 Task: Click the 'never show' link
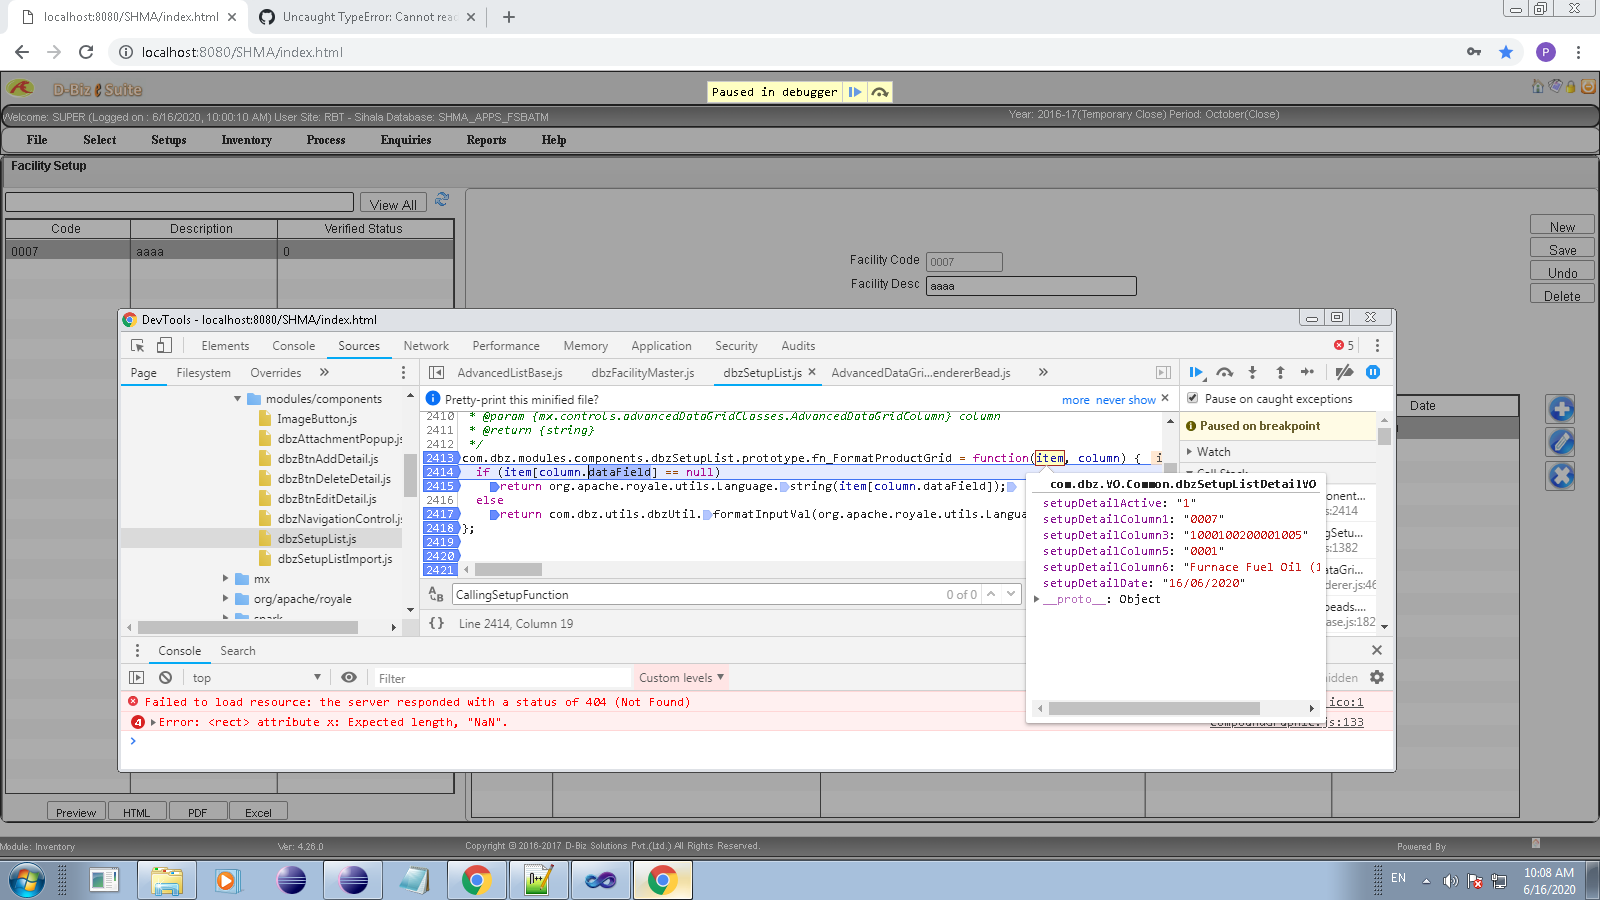pyautogui.click(x=1126, y=400)
